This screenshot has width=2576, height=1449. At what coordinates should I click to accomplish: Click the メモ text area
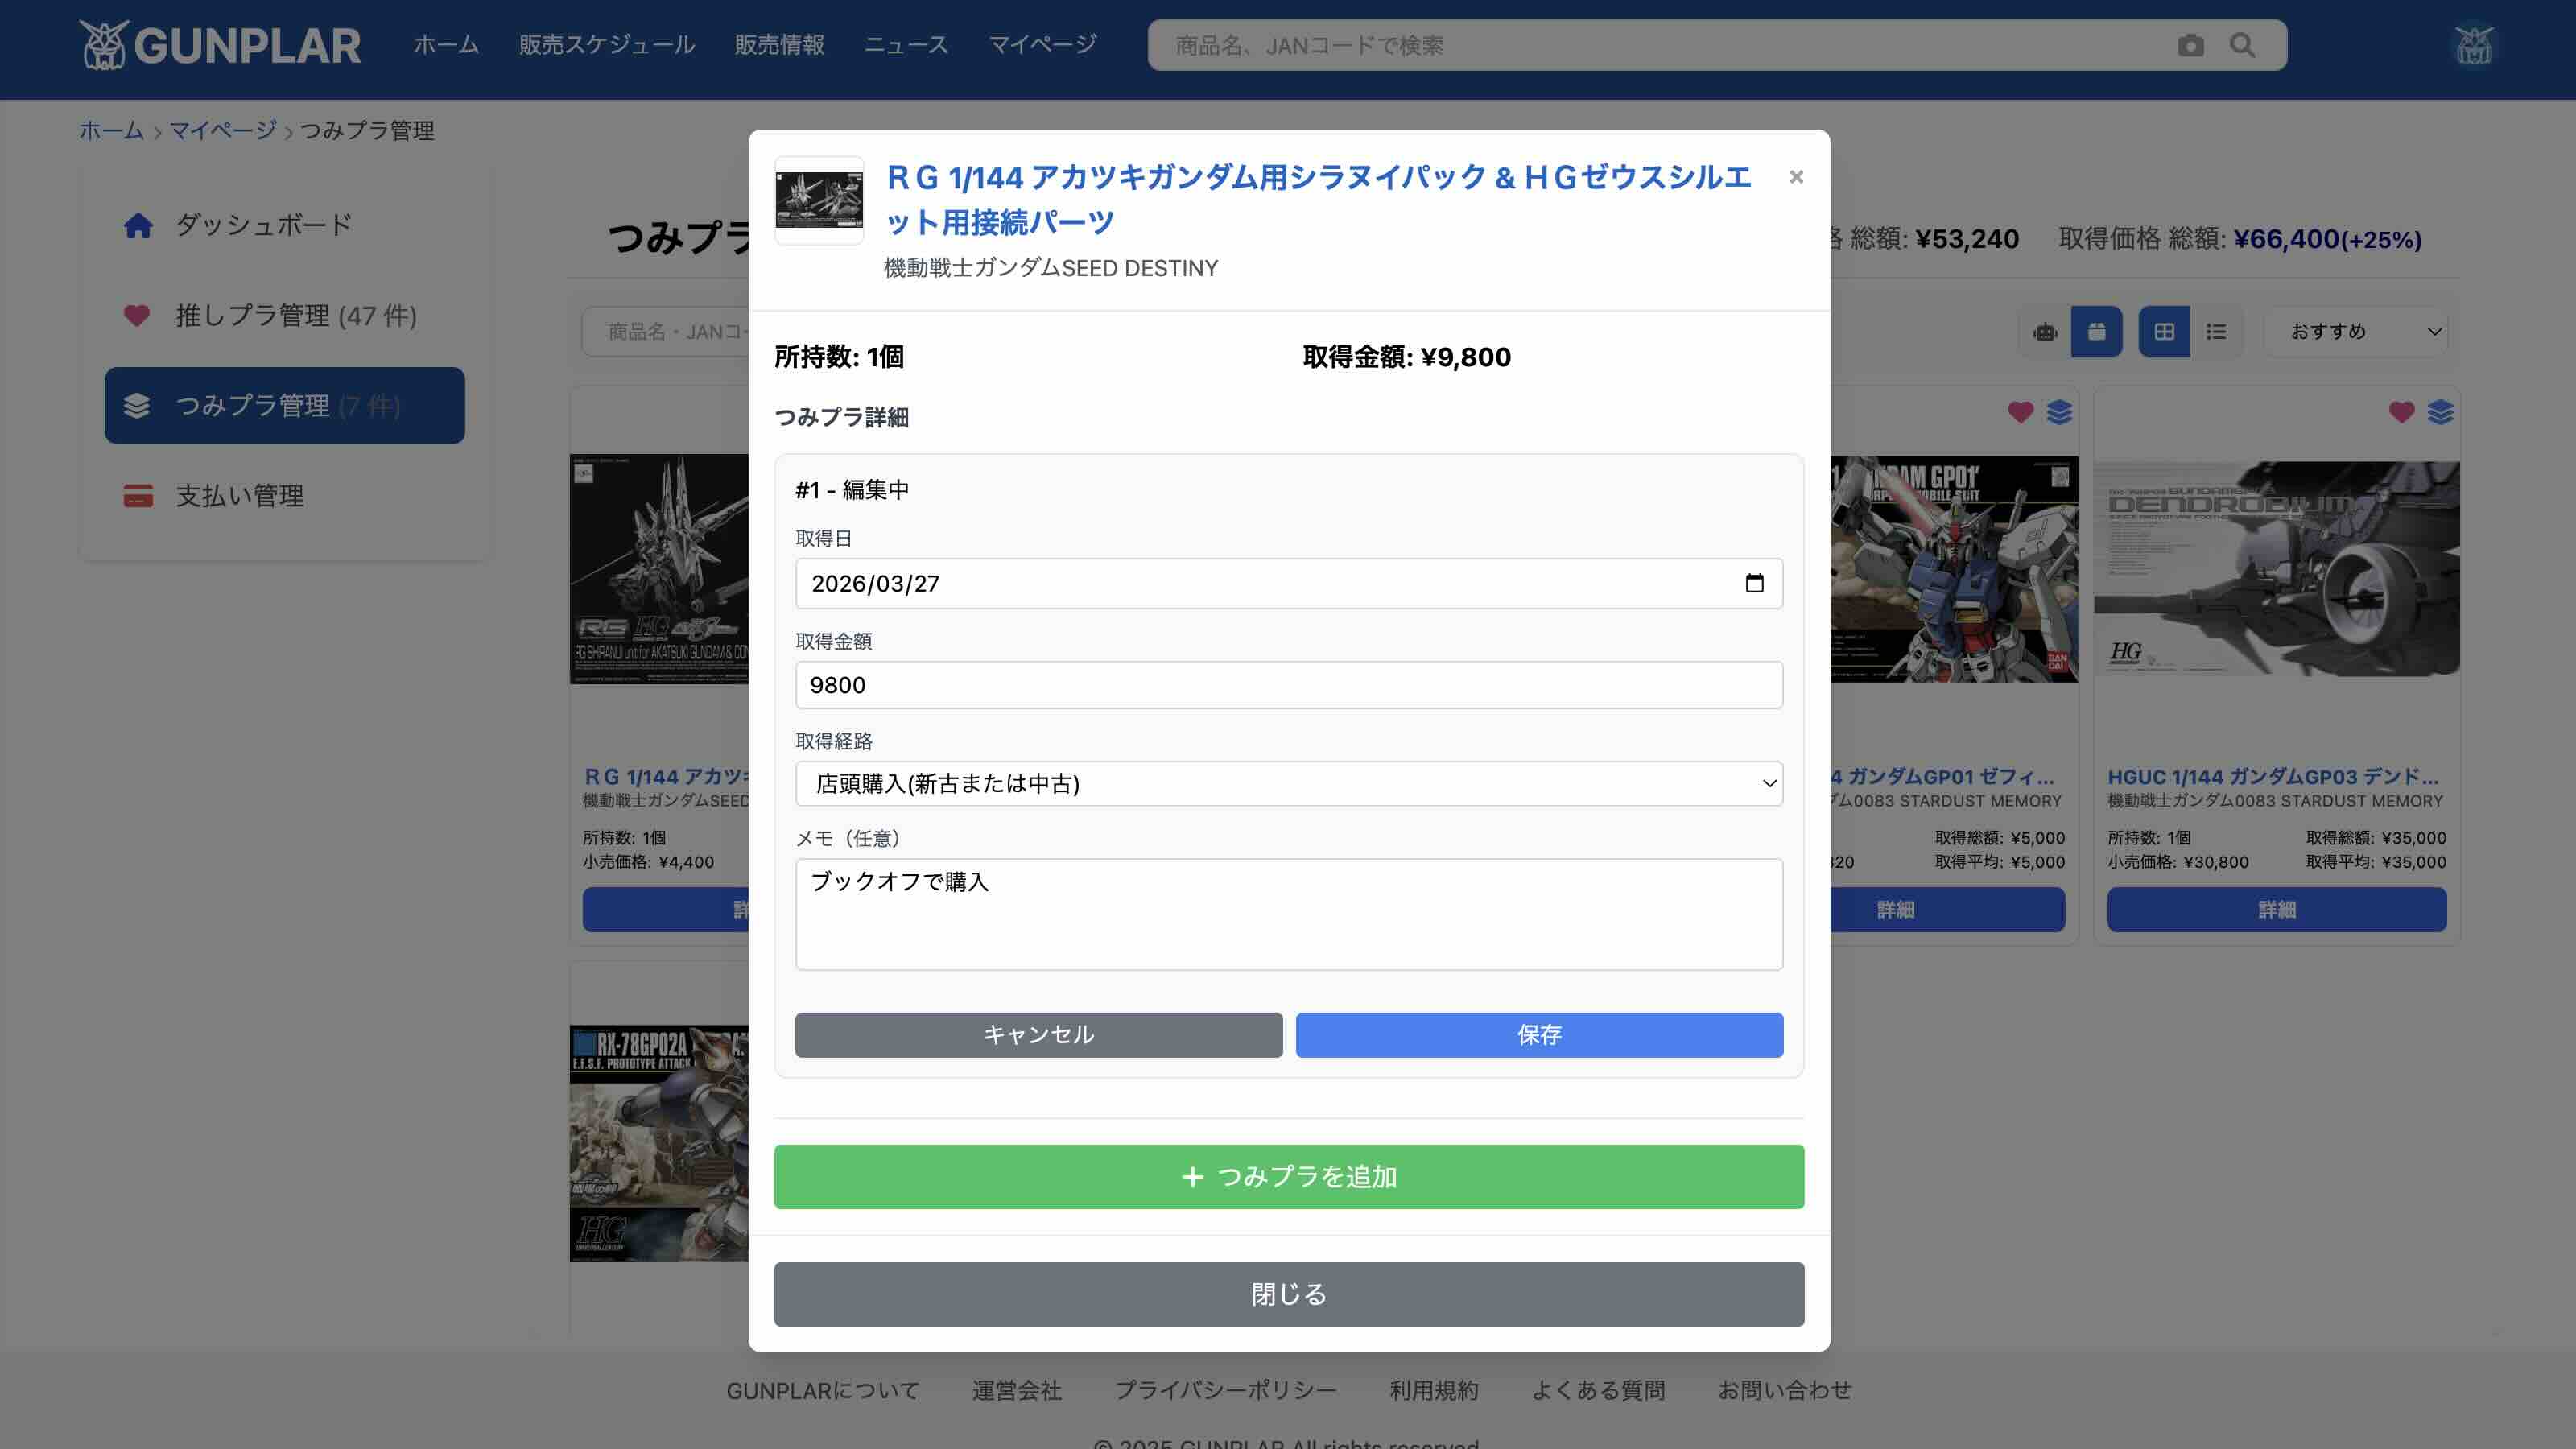[x=1289, y=915]
